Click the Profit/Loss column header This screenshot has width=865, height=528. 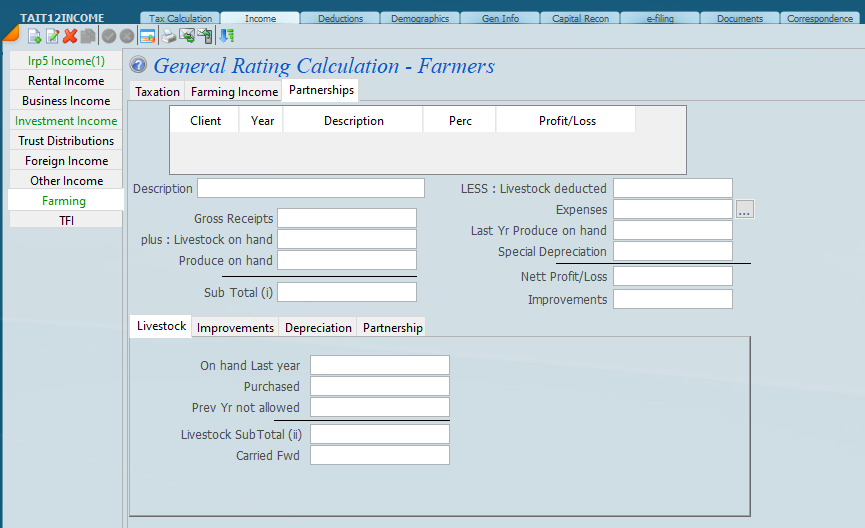(x=567, y=121)
